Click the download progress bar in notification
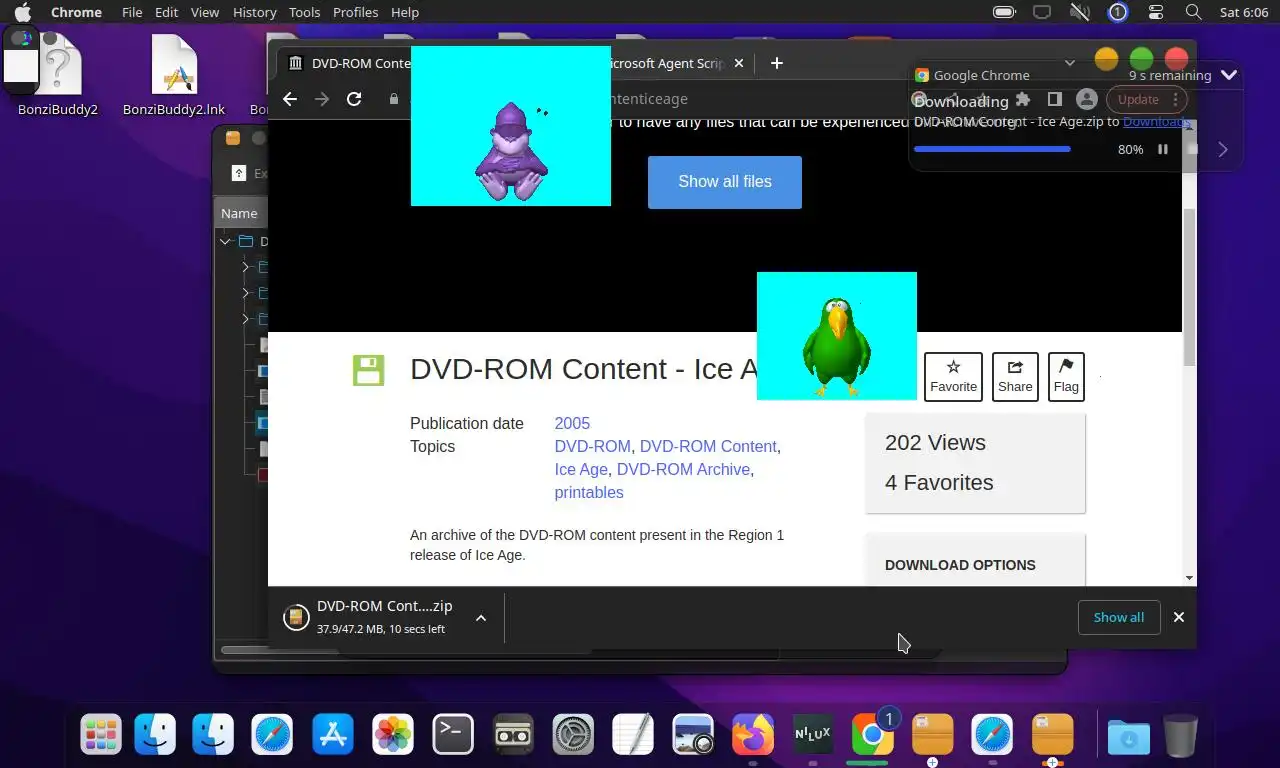1280x768 pixels. (992, 149)
